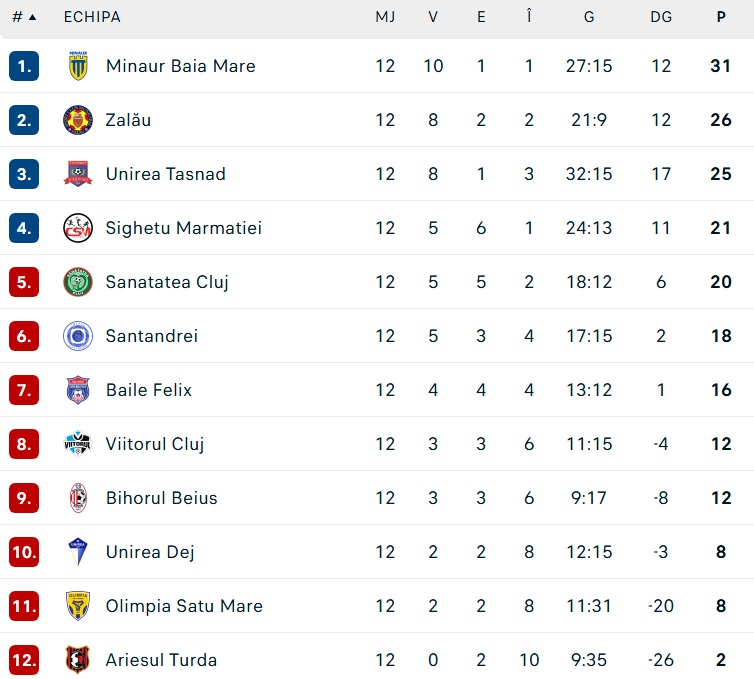Viewport: 754px width, 679px height.
Task: Open the Minaur Baia Mare team link
Action: [x=180, y=66]
